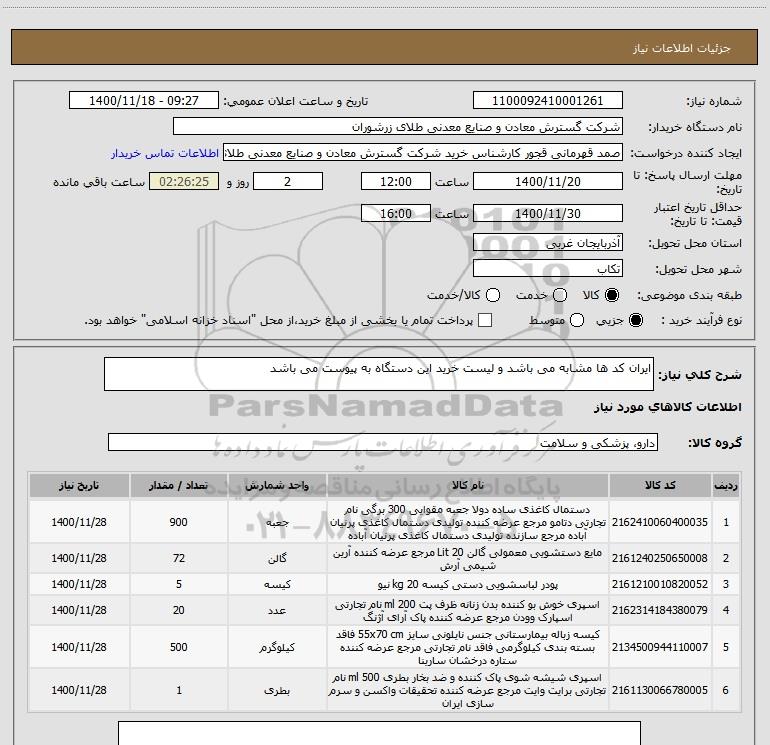Click the response deadline date 1400/11/20 field
The image size is (770, 745).
coord(548,182)
